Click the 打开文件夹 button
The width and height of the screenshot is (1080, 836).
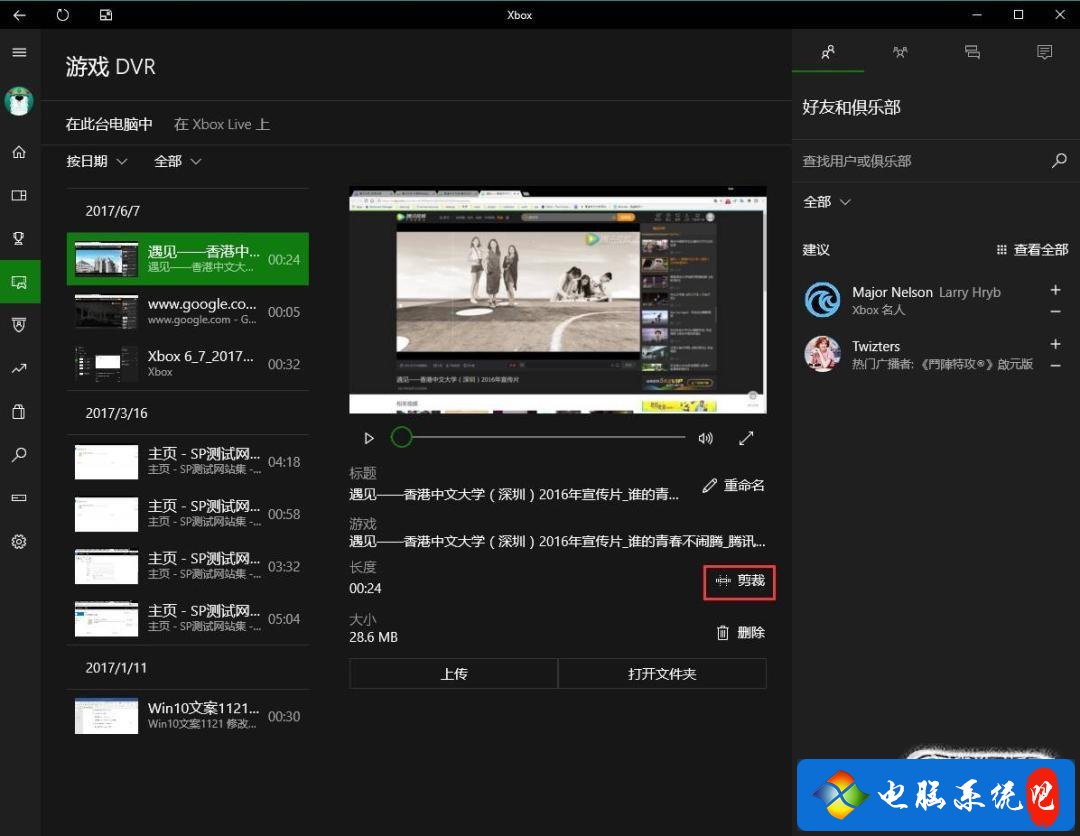click(x=662, y=673)
